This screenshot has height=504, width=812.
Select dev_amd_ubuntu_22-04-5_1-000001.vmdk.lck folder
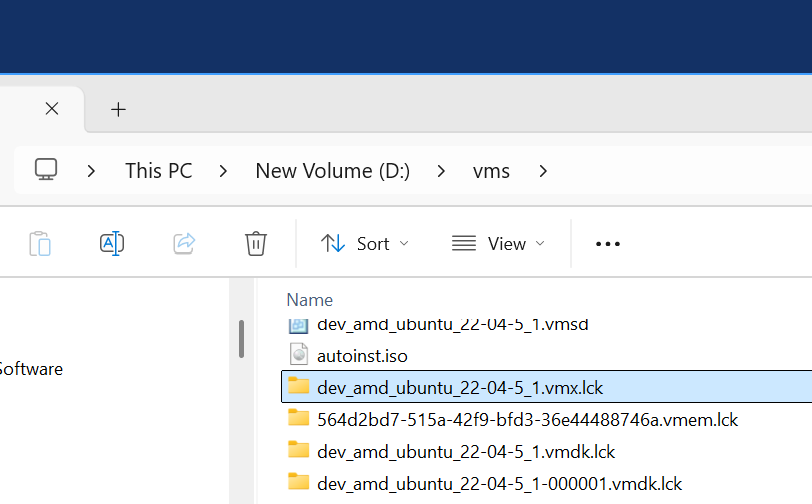coord(499,483)
